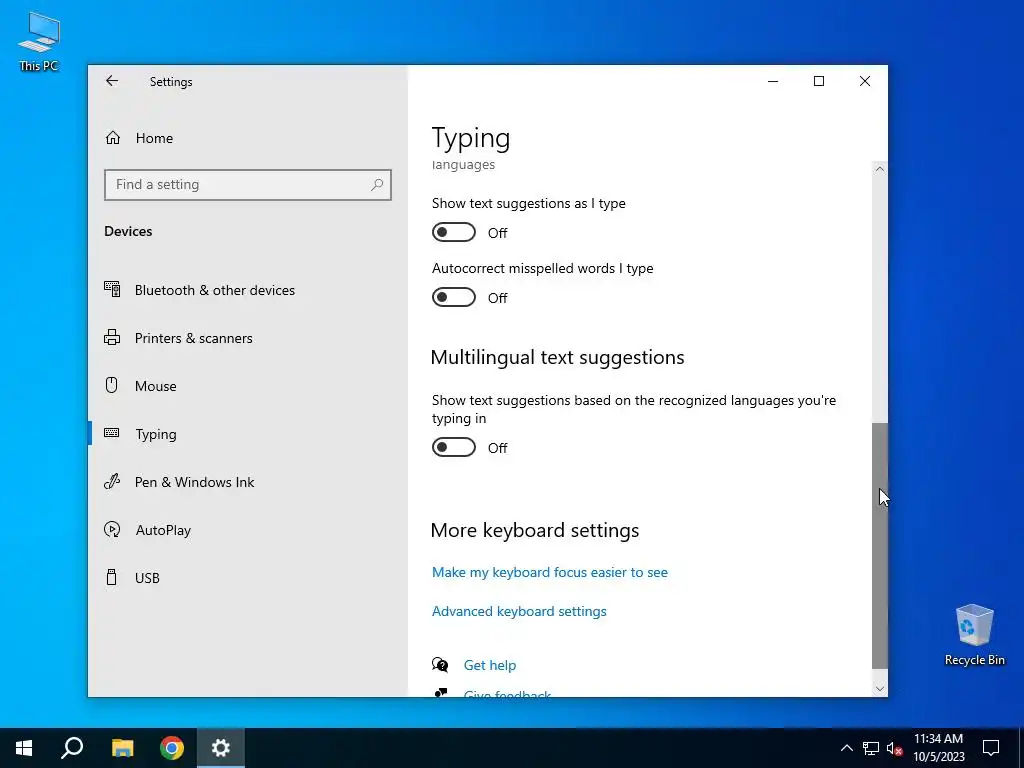Click the Get help chat icon
Image resolution: width=1024 pixels, height=768 pixels.
pyautogui.click(x=440, y=665)
